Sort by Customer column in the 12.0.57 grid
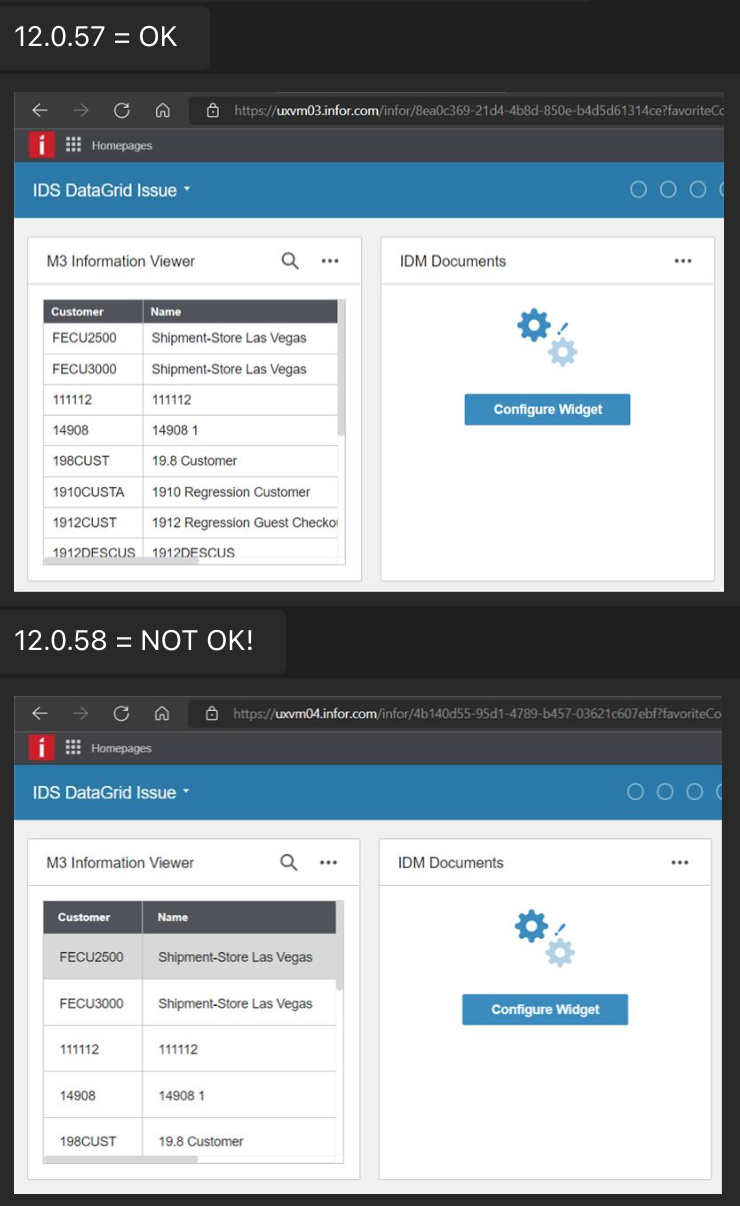 [x=93, y=311]
